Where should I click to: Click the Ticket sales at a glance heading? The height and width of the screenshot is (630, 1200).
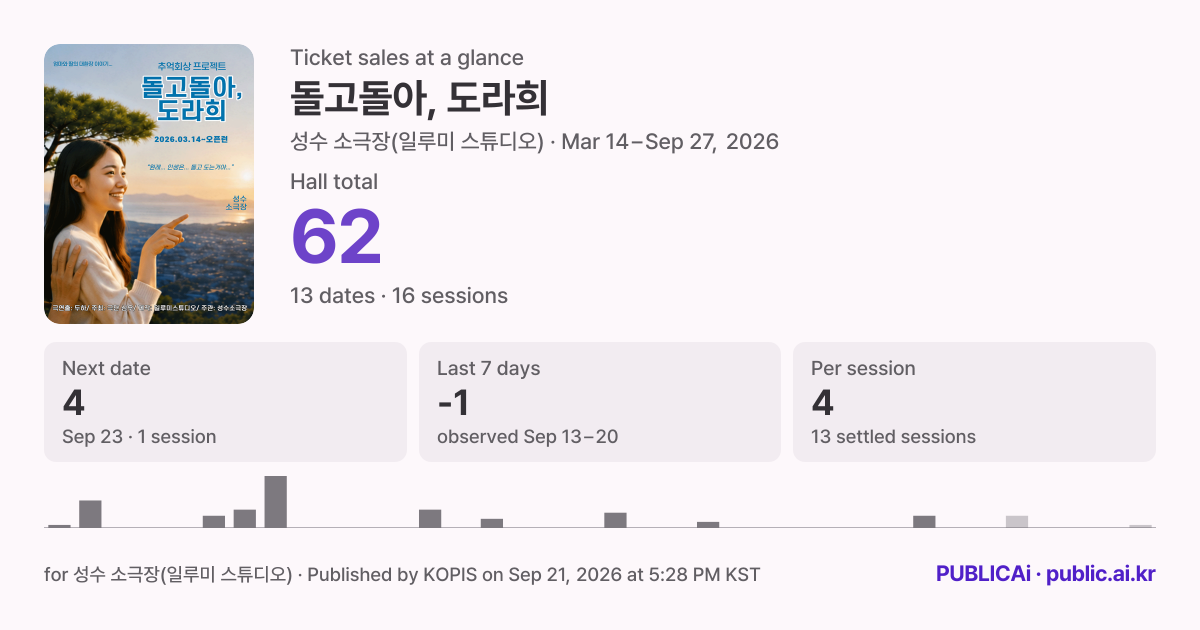(407, 58)
